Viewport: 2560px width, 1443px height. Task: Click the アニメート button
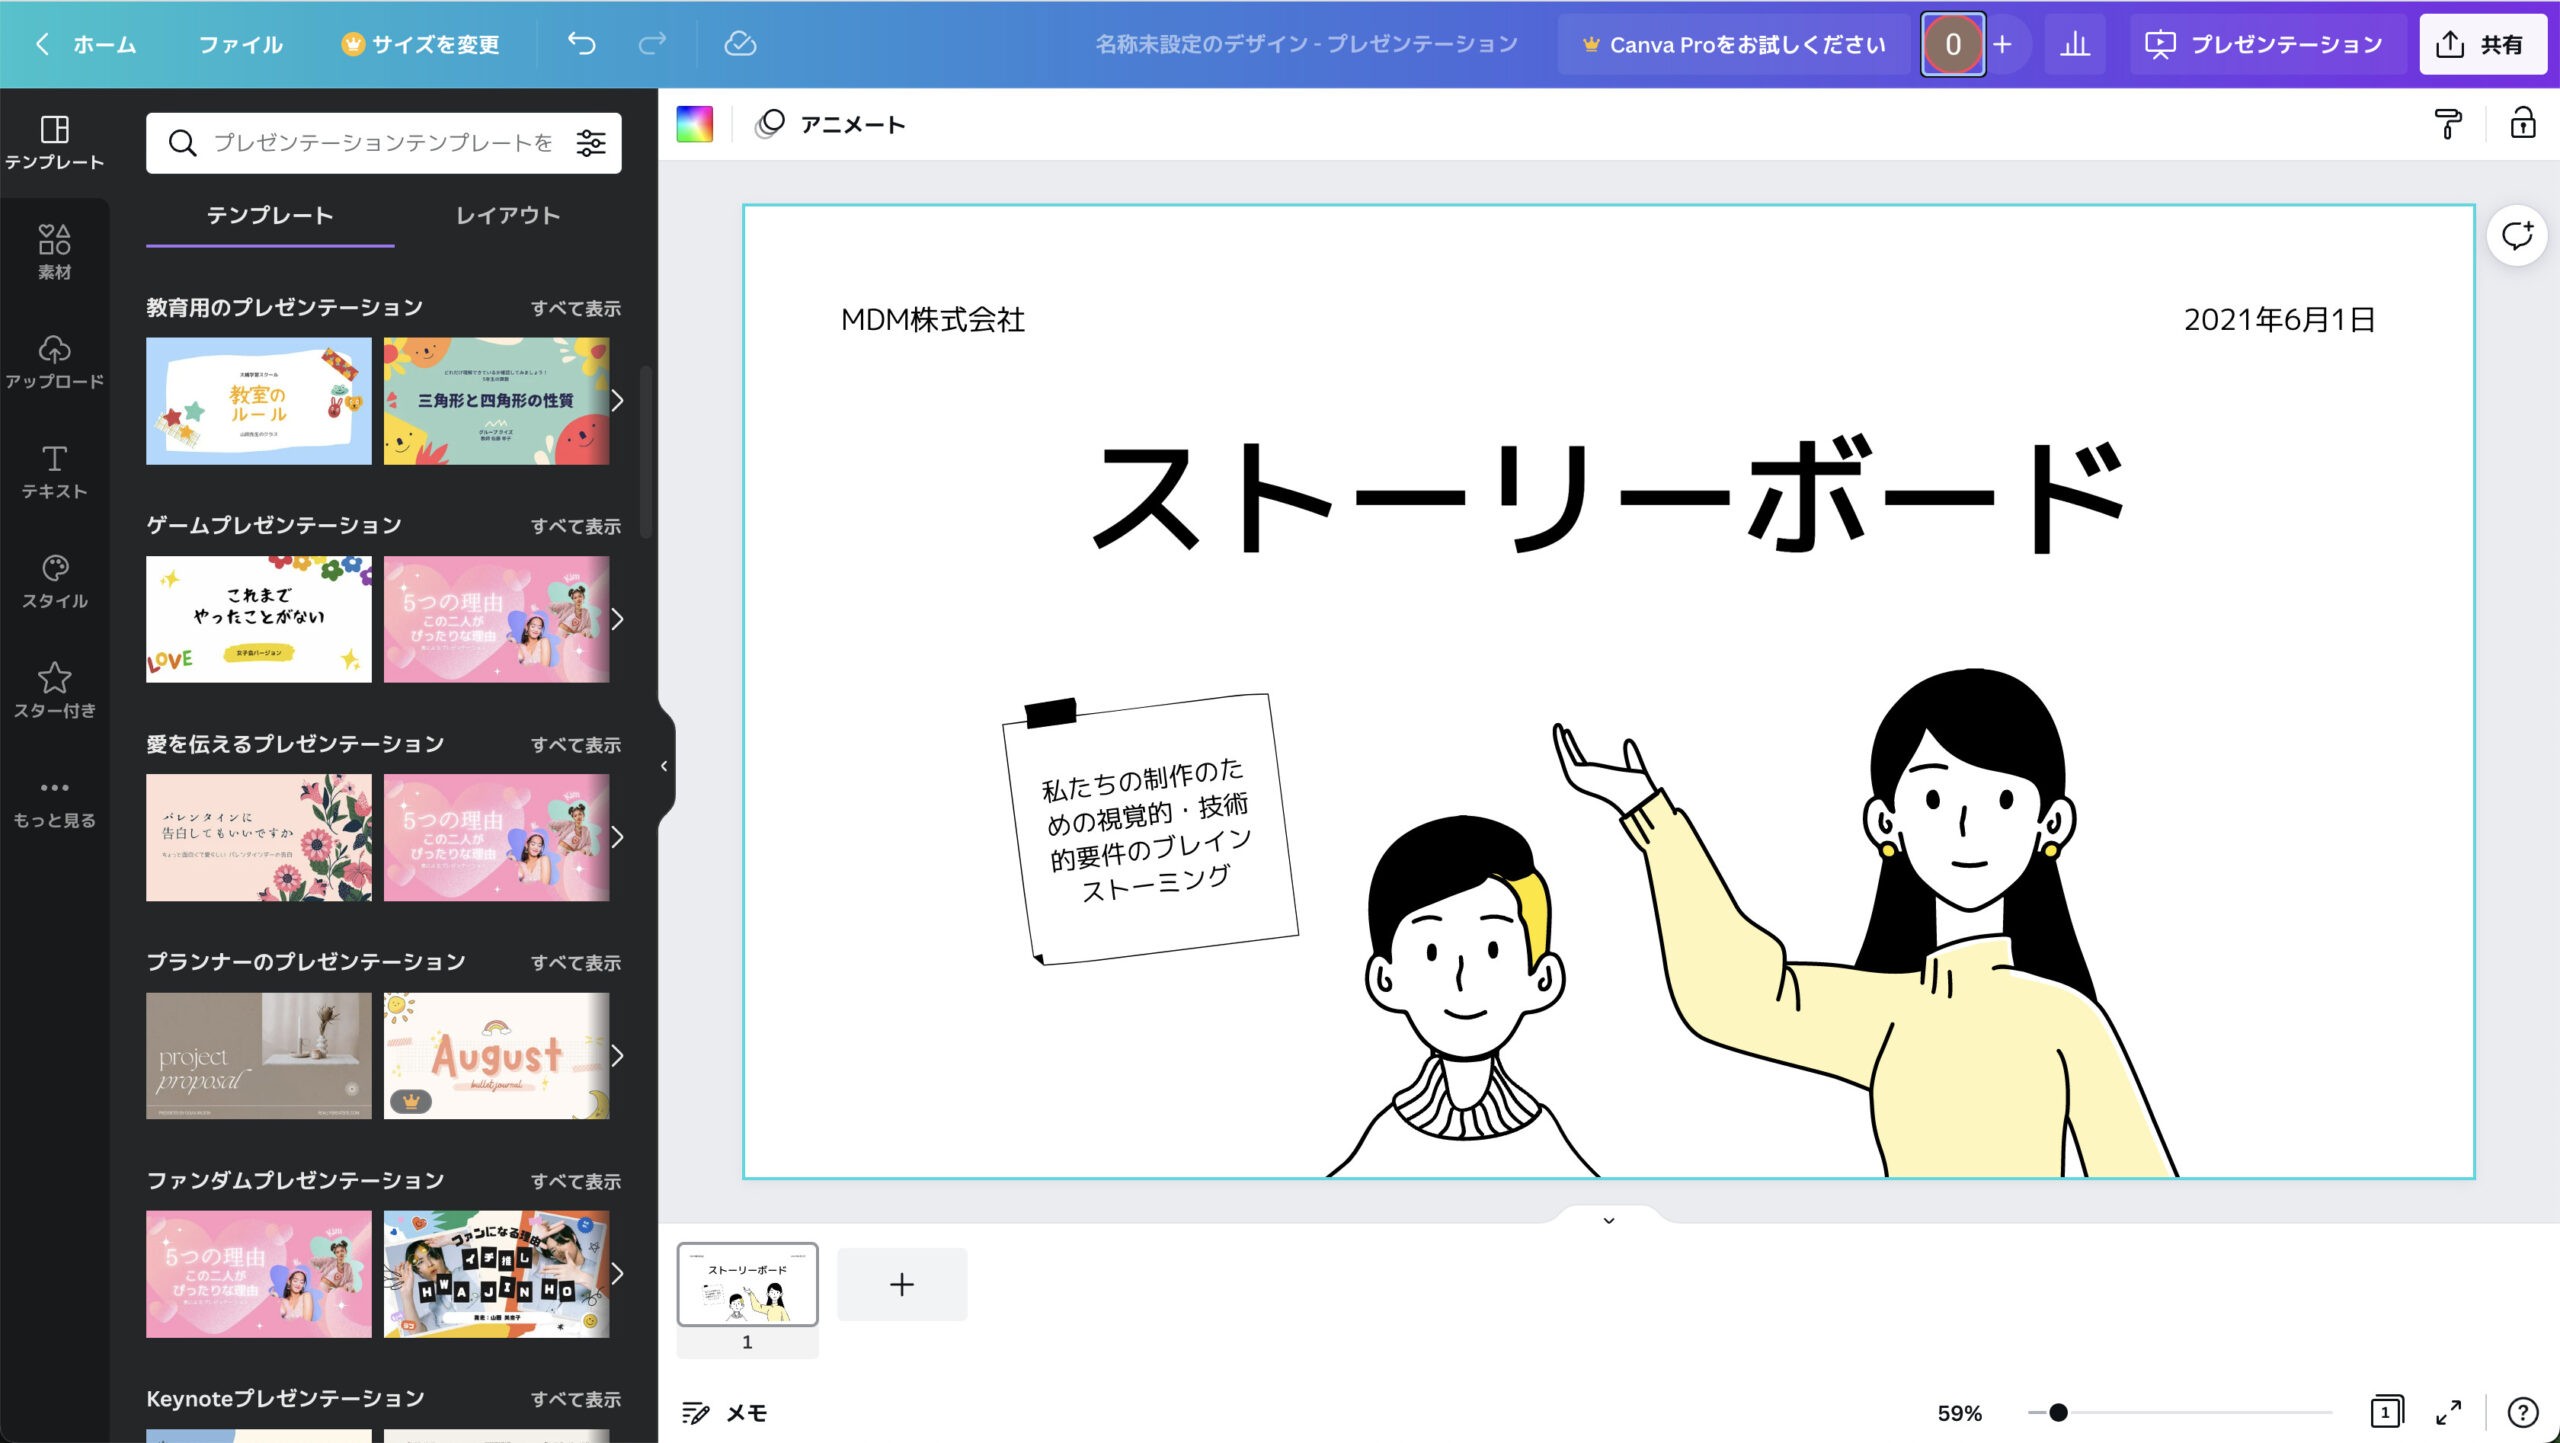(x=830, y=124)
